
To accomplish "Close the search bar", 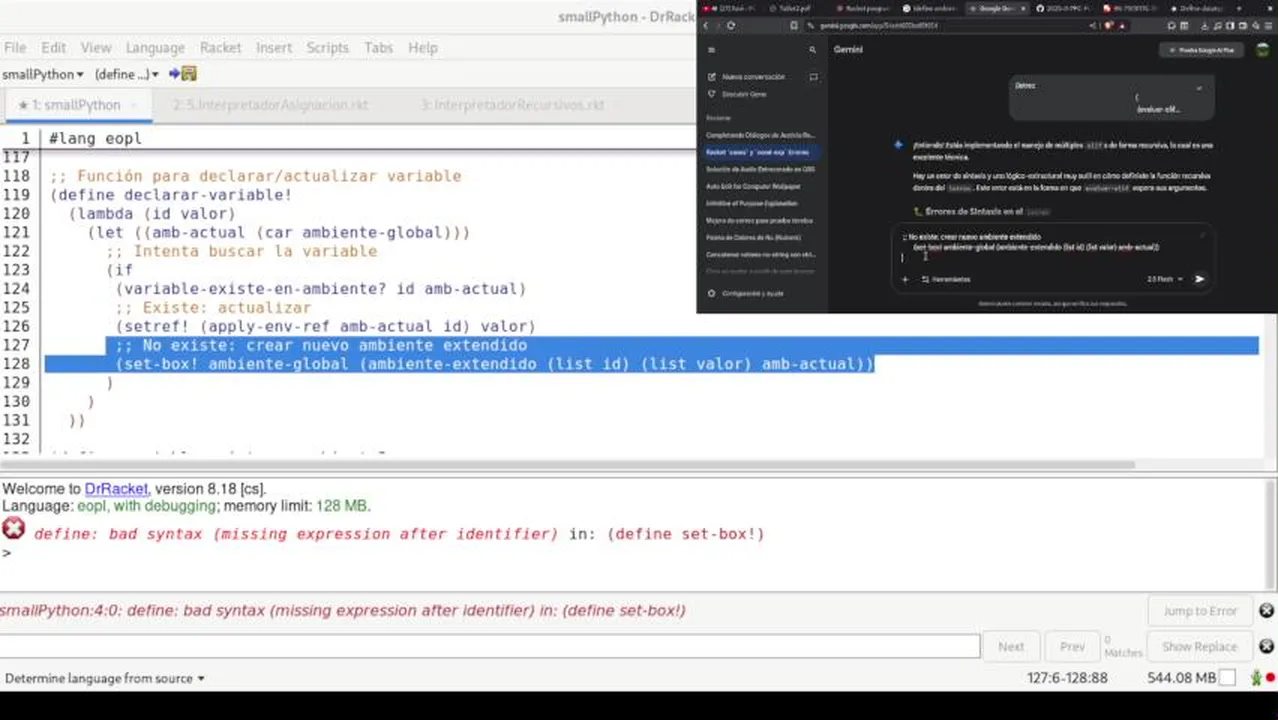I will click(1266, 646).
